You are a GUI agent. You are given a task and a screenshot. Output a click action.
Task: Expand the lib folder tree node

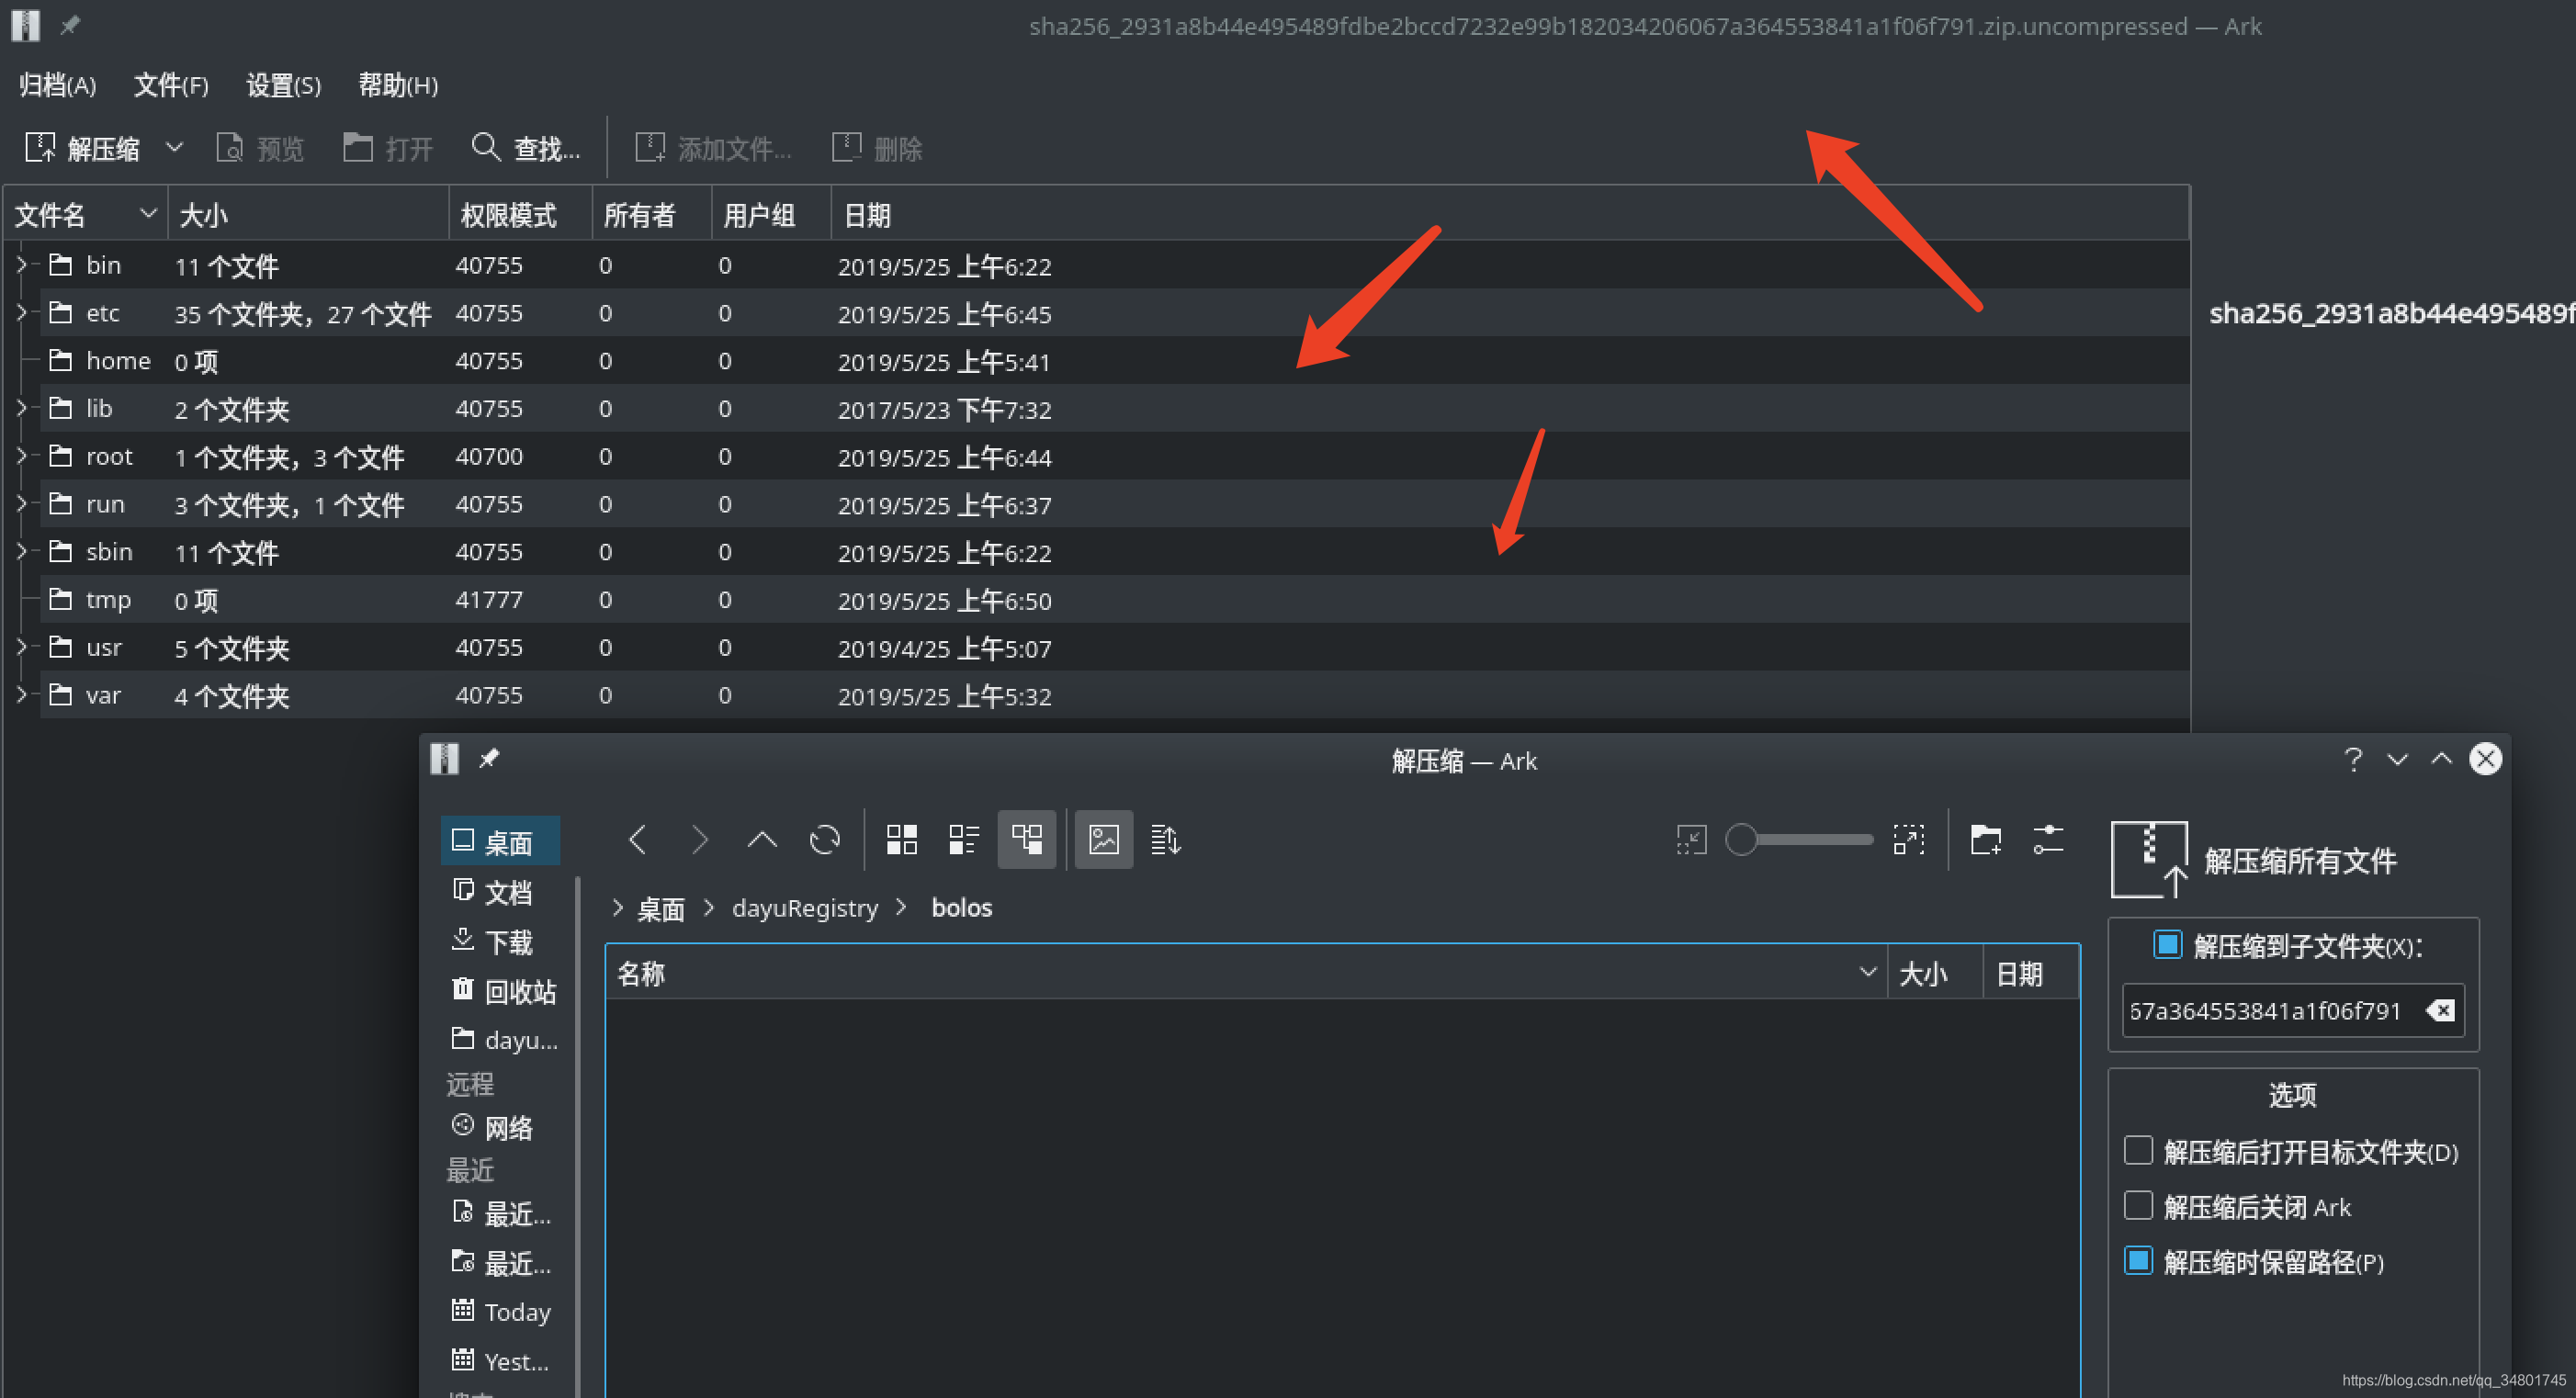[x=21, y=408]
